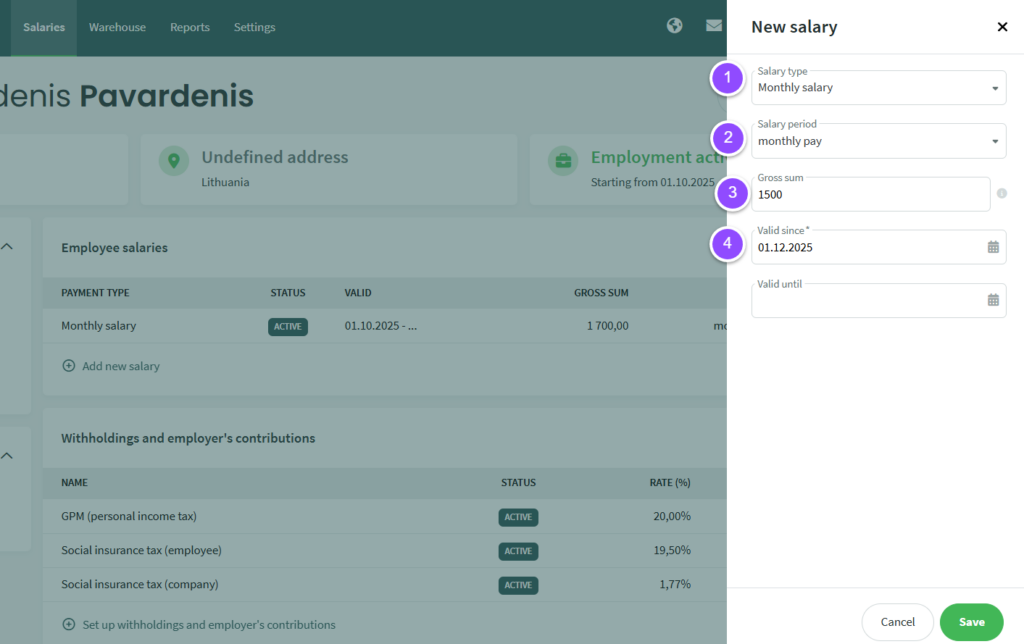Expand the Salary period dropdown
Viewport: 1024px width, 644px height.
pyautogui.click(x=994, y=142)
